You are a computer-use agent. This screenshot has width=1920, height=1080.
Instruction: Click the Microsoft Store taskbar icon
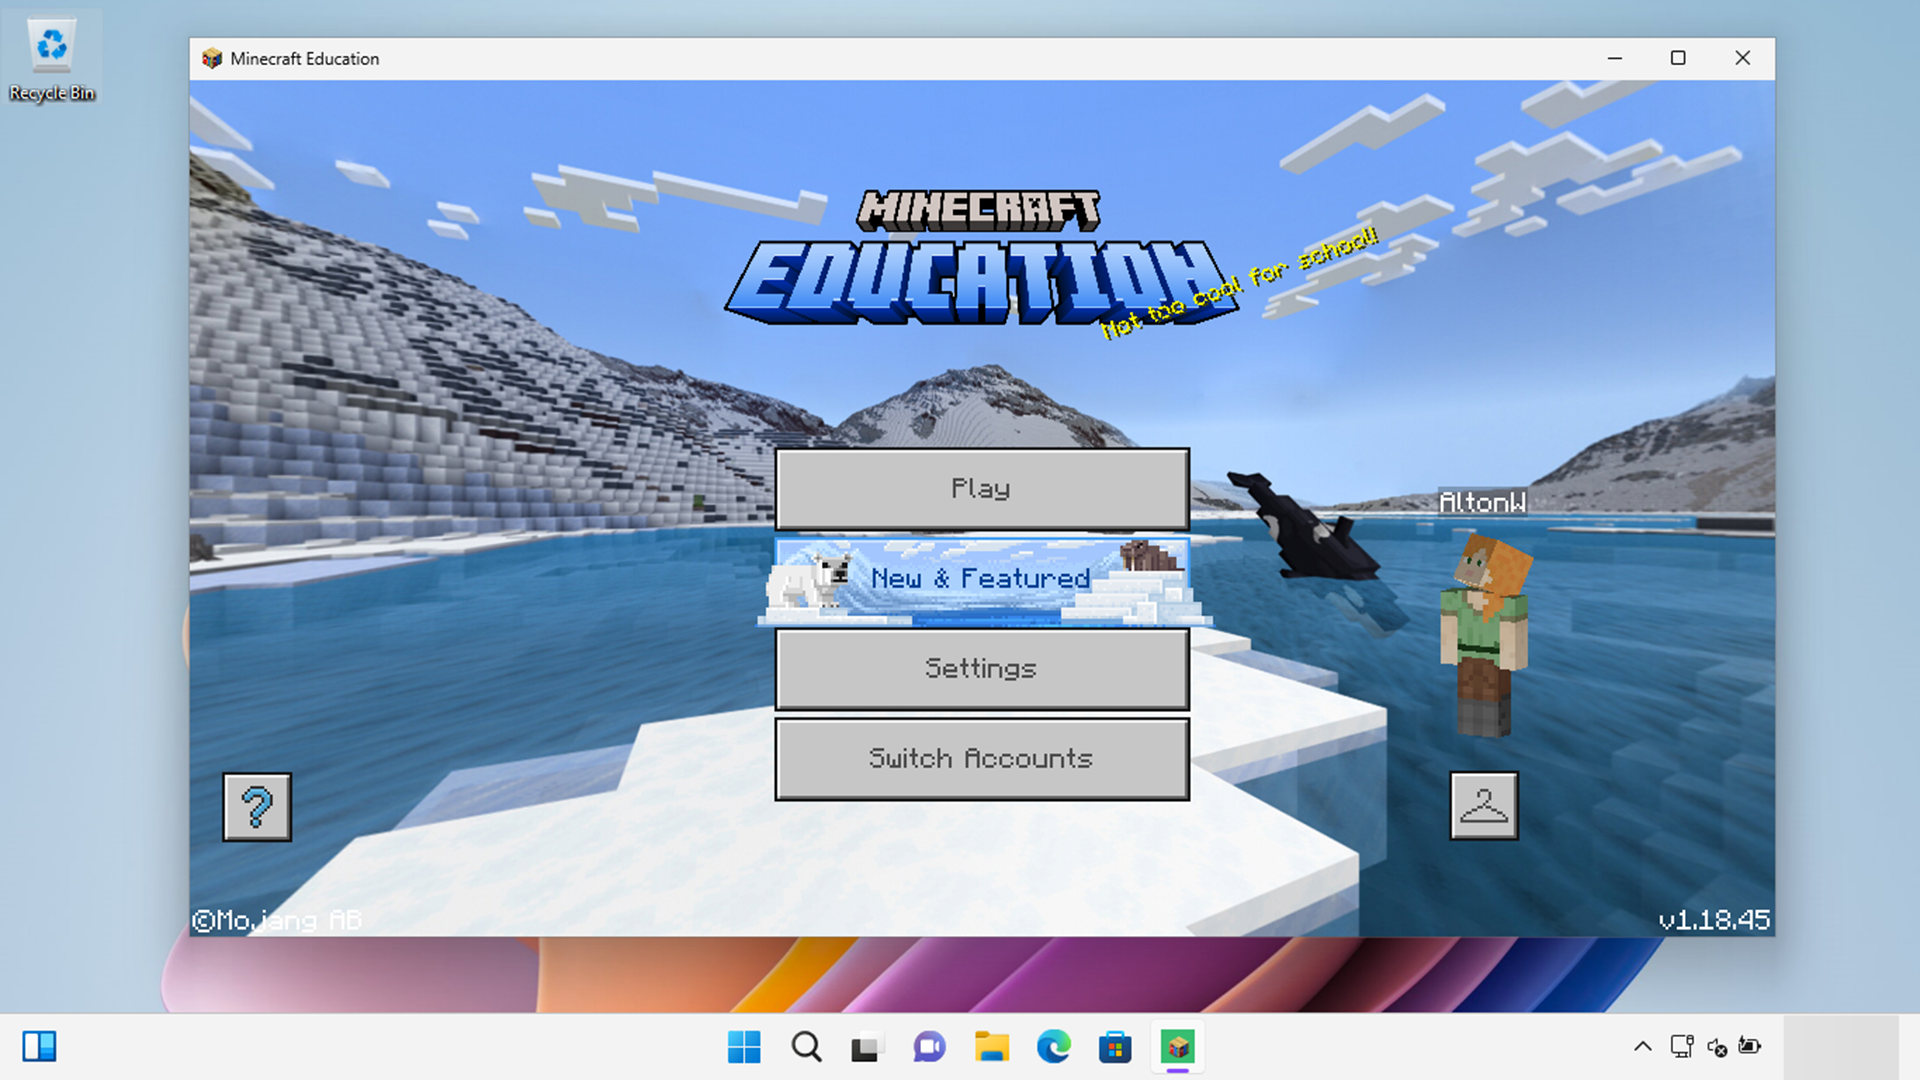1113,1047
